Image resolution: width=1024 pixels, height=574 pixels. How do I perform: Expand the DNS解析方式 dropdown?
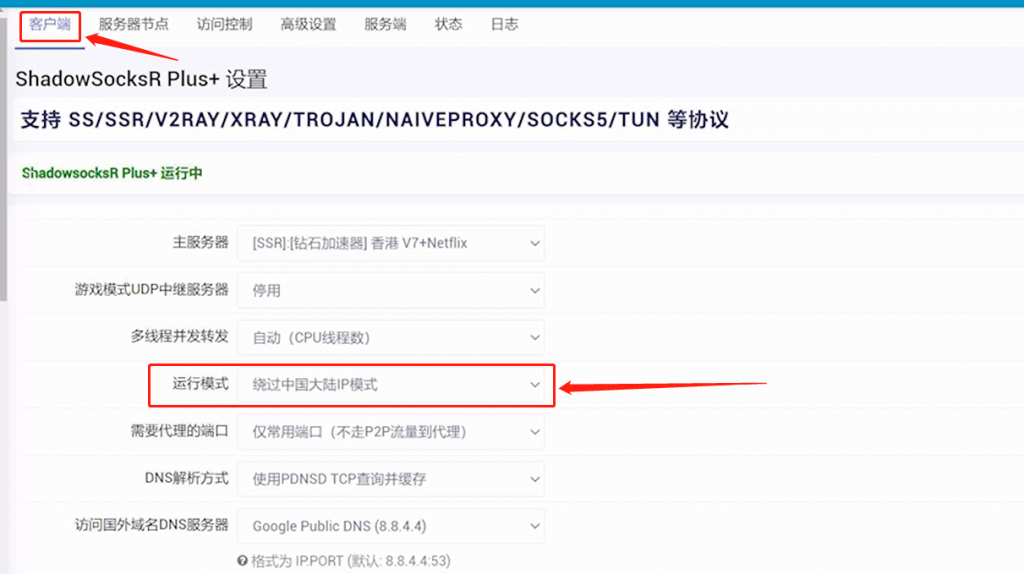(391, 479)
